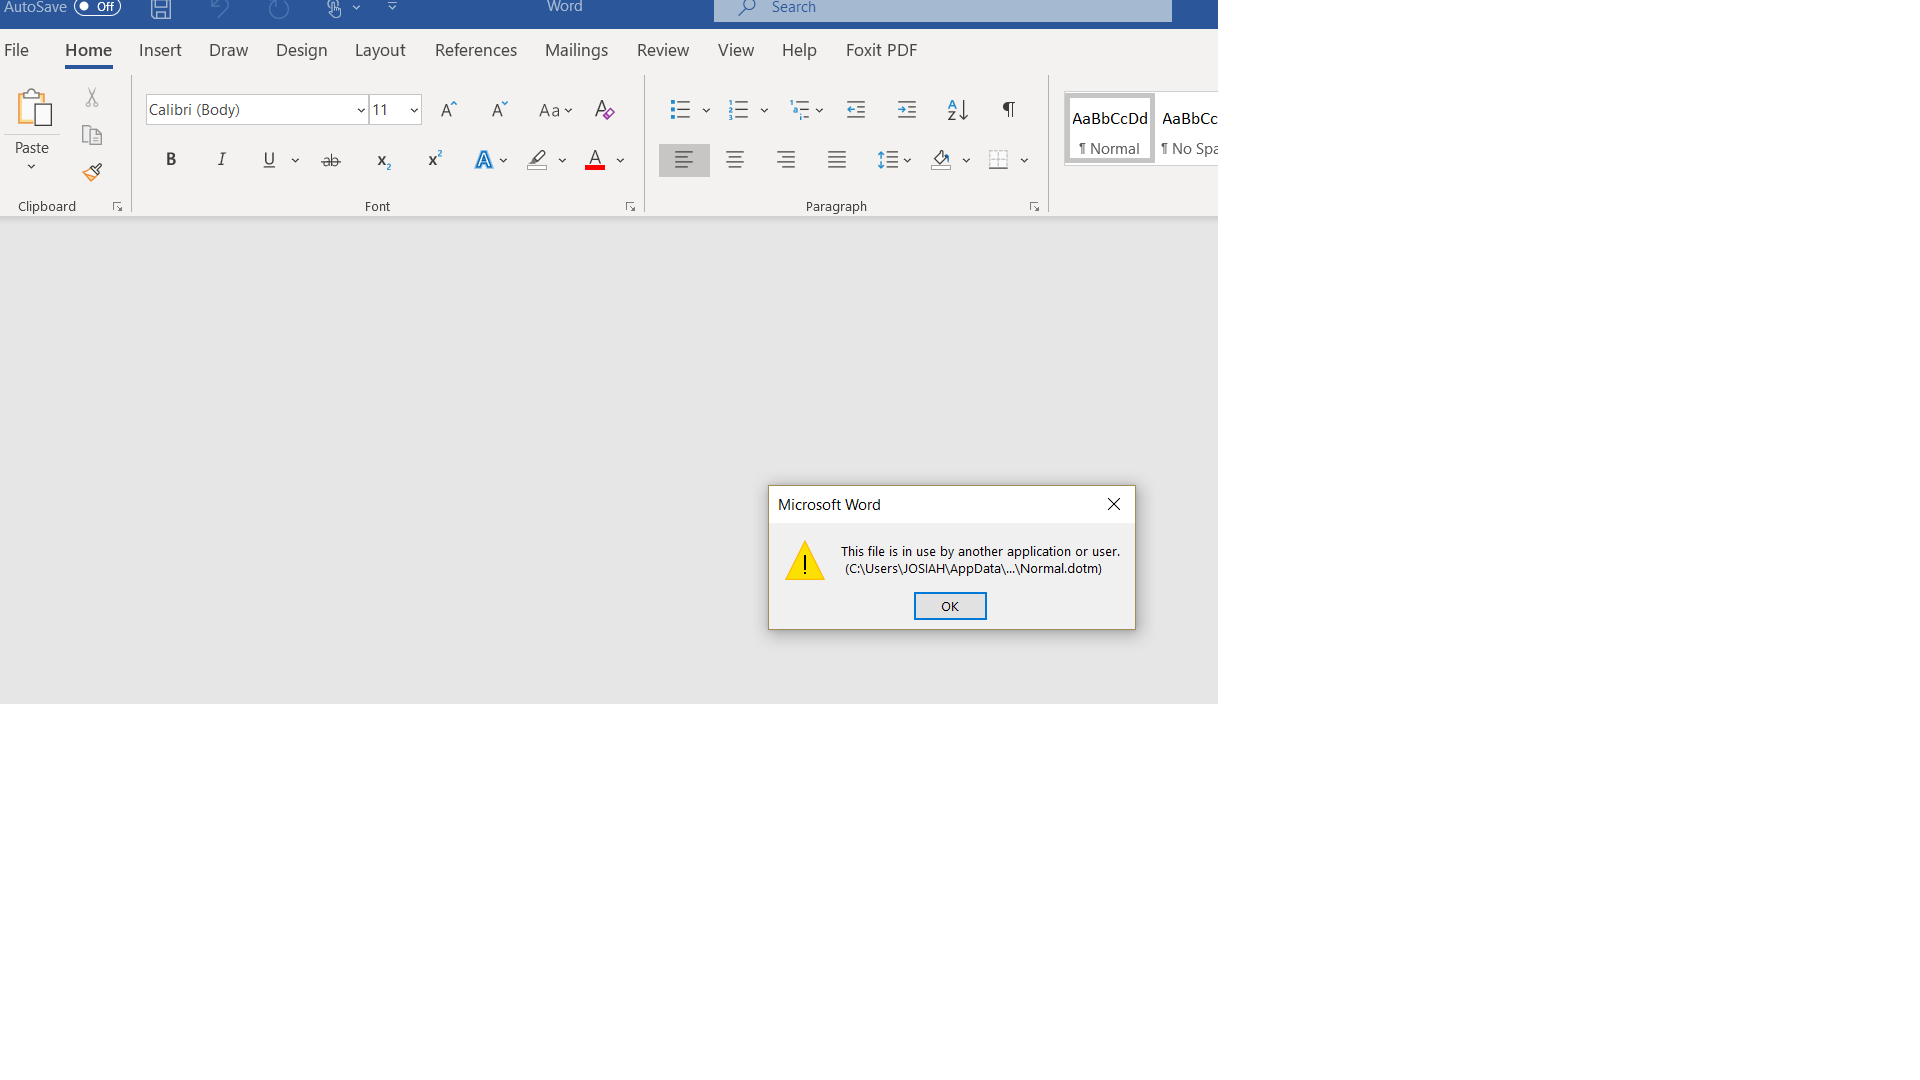Screen dimensions: 1920x1080
Task: Apply Superscript formatting
Action: click(x=434, y=160)
